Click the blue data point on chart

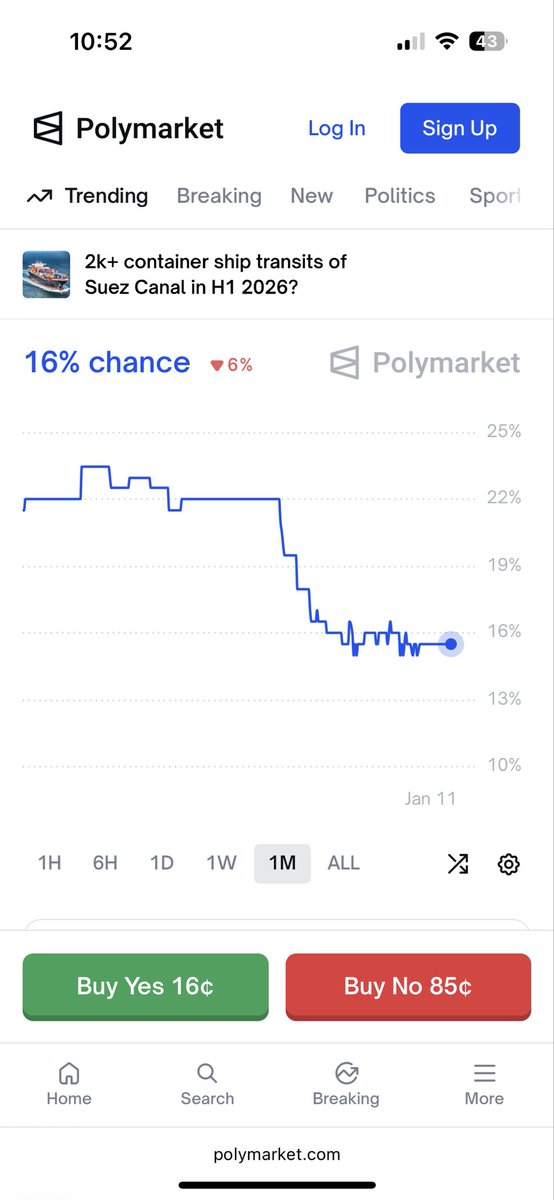click(451, 644)
